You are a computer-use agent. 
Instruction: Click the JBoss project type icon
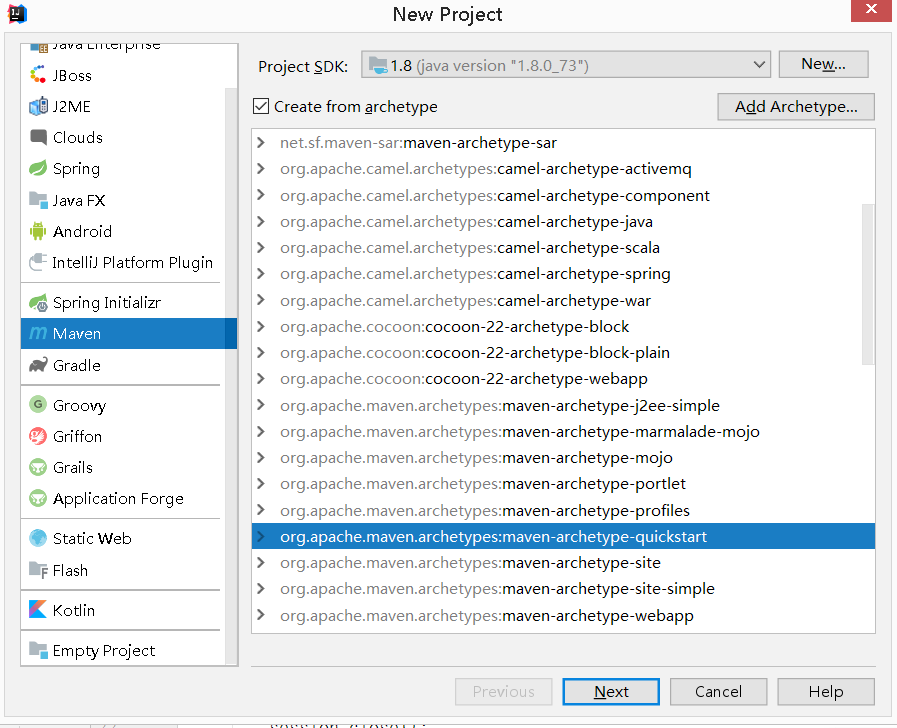click(x=38, y=75)
